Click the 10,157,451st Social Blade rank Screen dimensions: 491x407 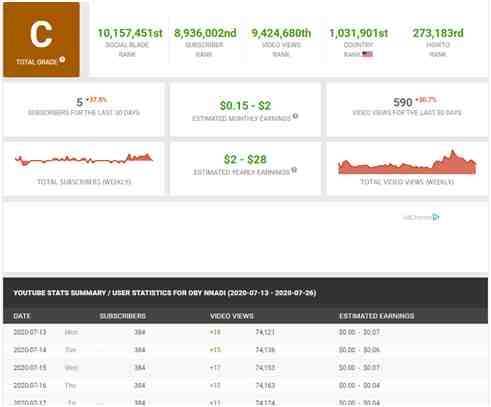pos(130,33)
